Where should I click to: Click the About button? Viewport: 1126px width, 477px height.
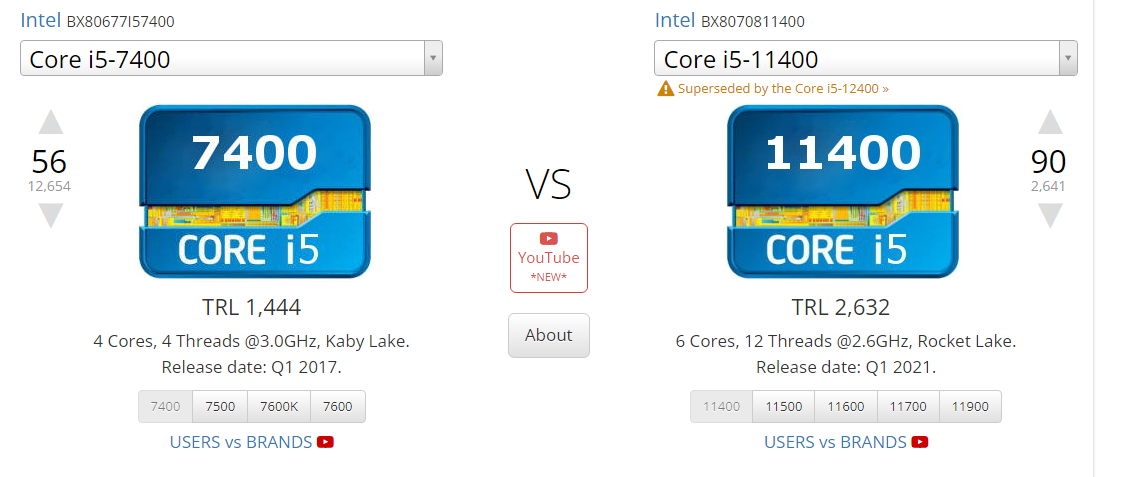(x=549, y=335)
